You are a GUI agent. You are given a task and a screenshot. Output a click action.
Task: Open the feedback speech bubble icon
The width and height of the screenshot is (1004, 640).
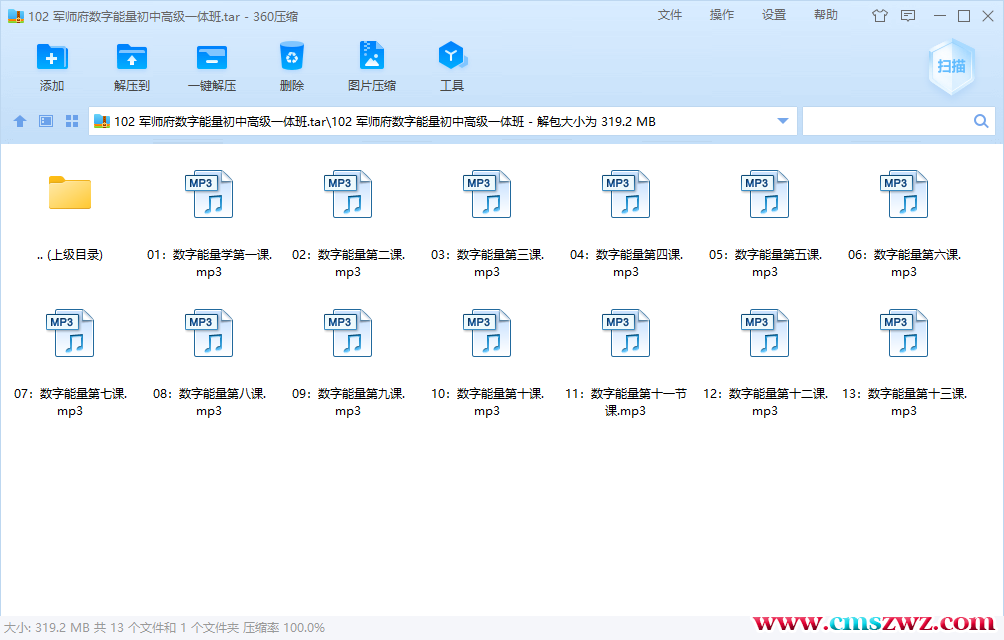908,15
